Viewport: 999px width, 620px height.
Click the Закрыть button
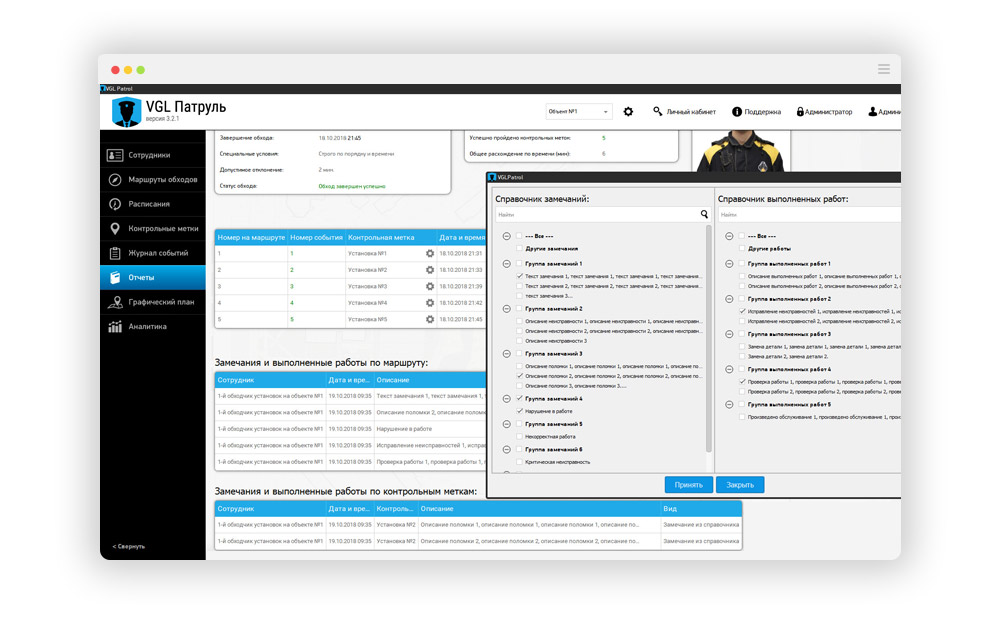[x=740, y=485]
